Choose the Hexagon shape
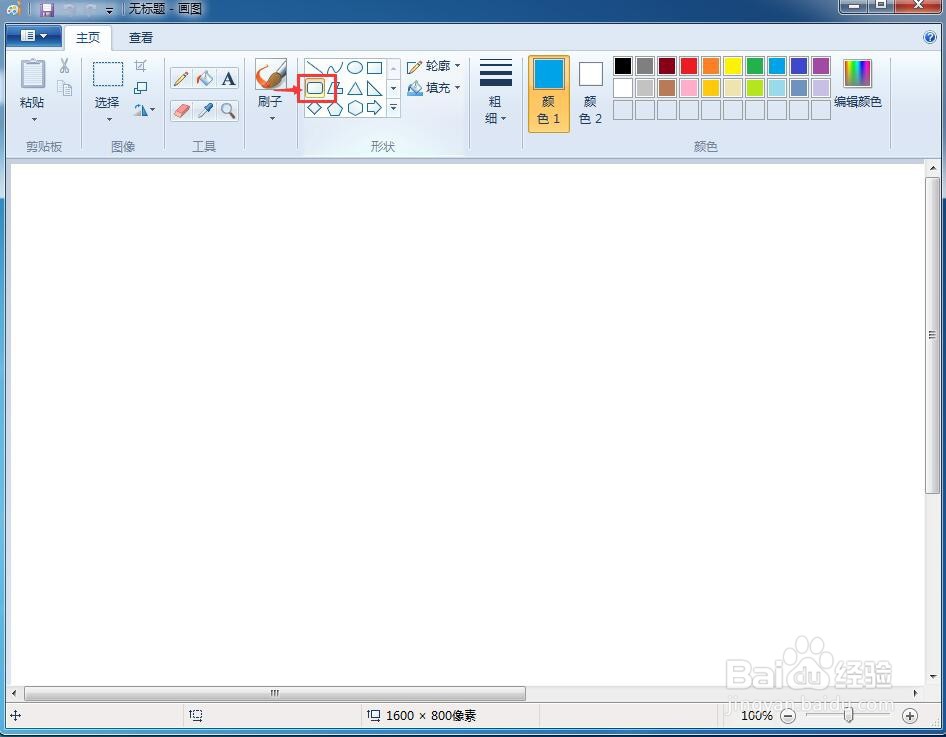 (x=355, y=109)
